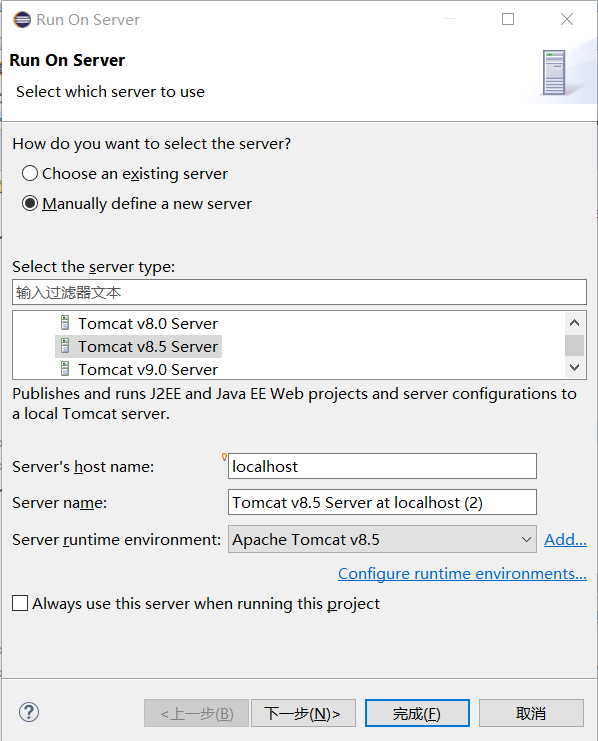Image resolution: width=598 pixels, height=741 pixels.
Task: Click the Tomcat v9.0 Server icon
Action: pos(65,369)
